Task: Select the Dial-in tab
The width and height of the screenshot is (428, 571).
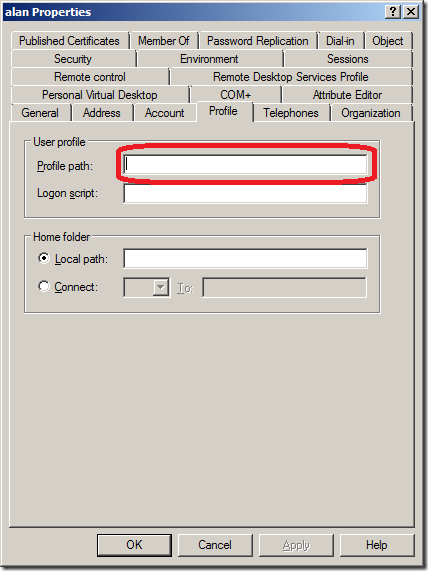Action: (340, 41)
